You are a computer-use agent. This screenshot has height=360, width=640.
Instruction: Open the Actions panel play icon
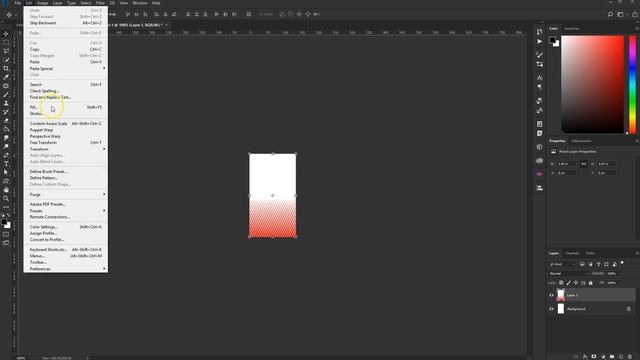[540, 41]
